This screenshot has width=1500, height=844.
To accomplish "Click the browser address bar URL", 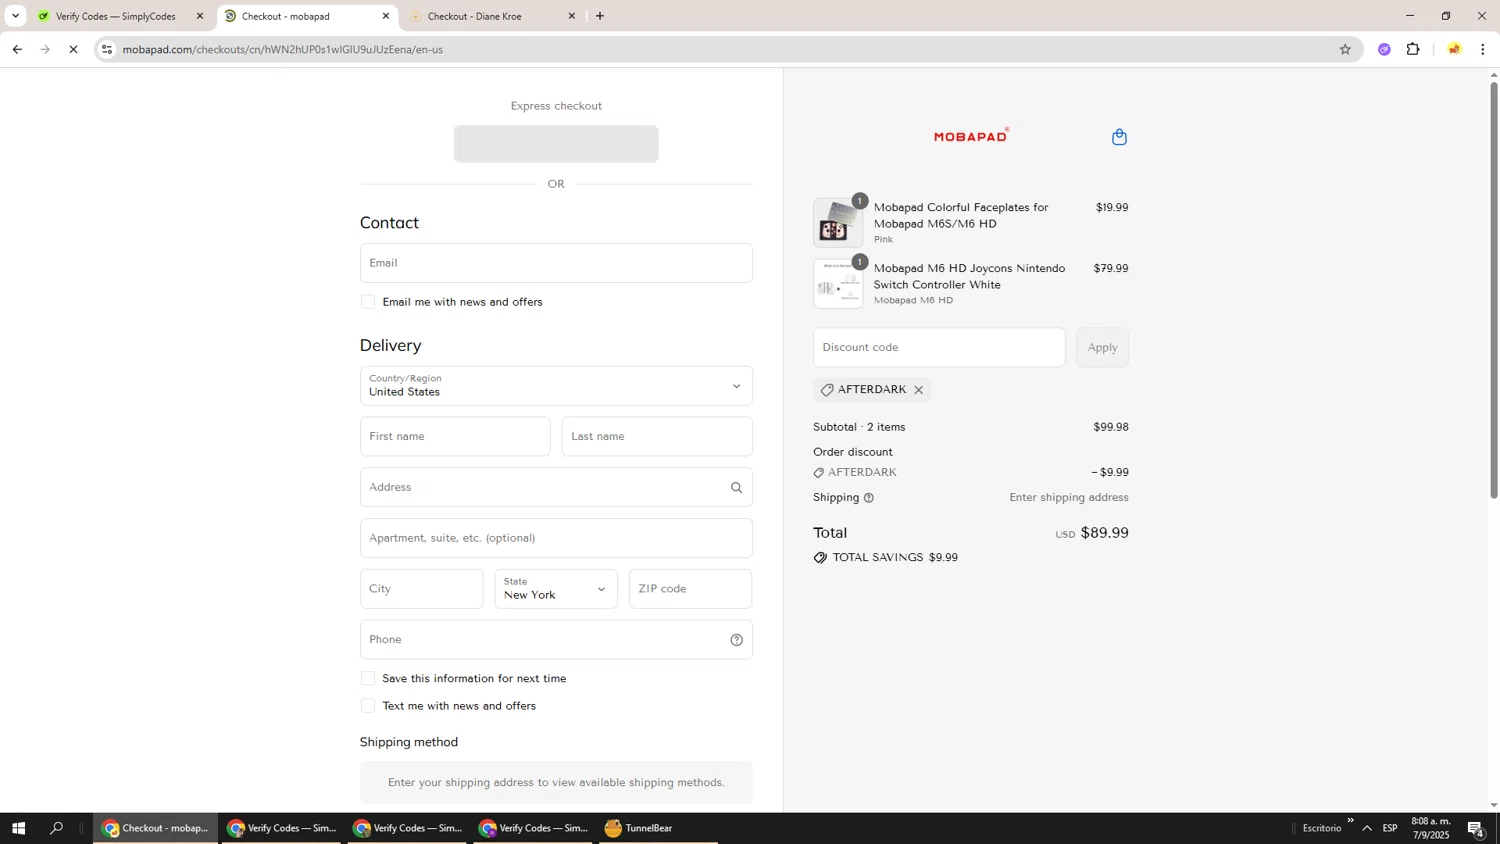I will (283, 49).
